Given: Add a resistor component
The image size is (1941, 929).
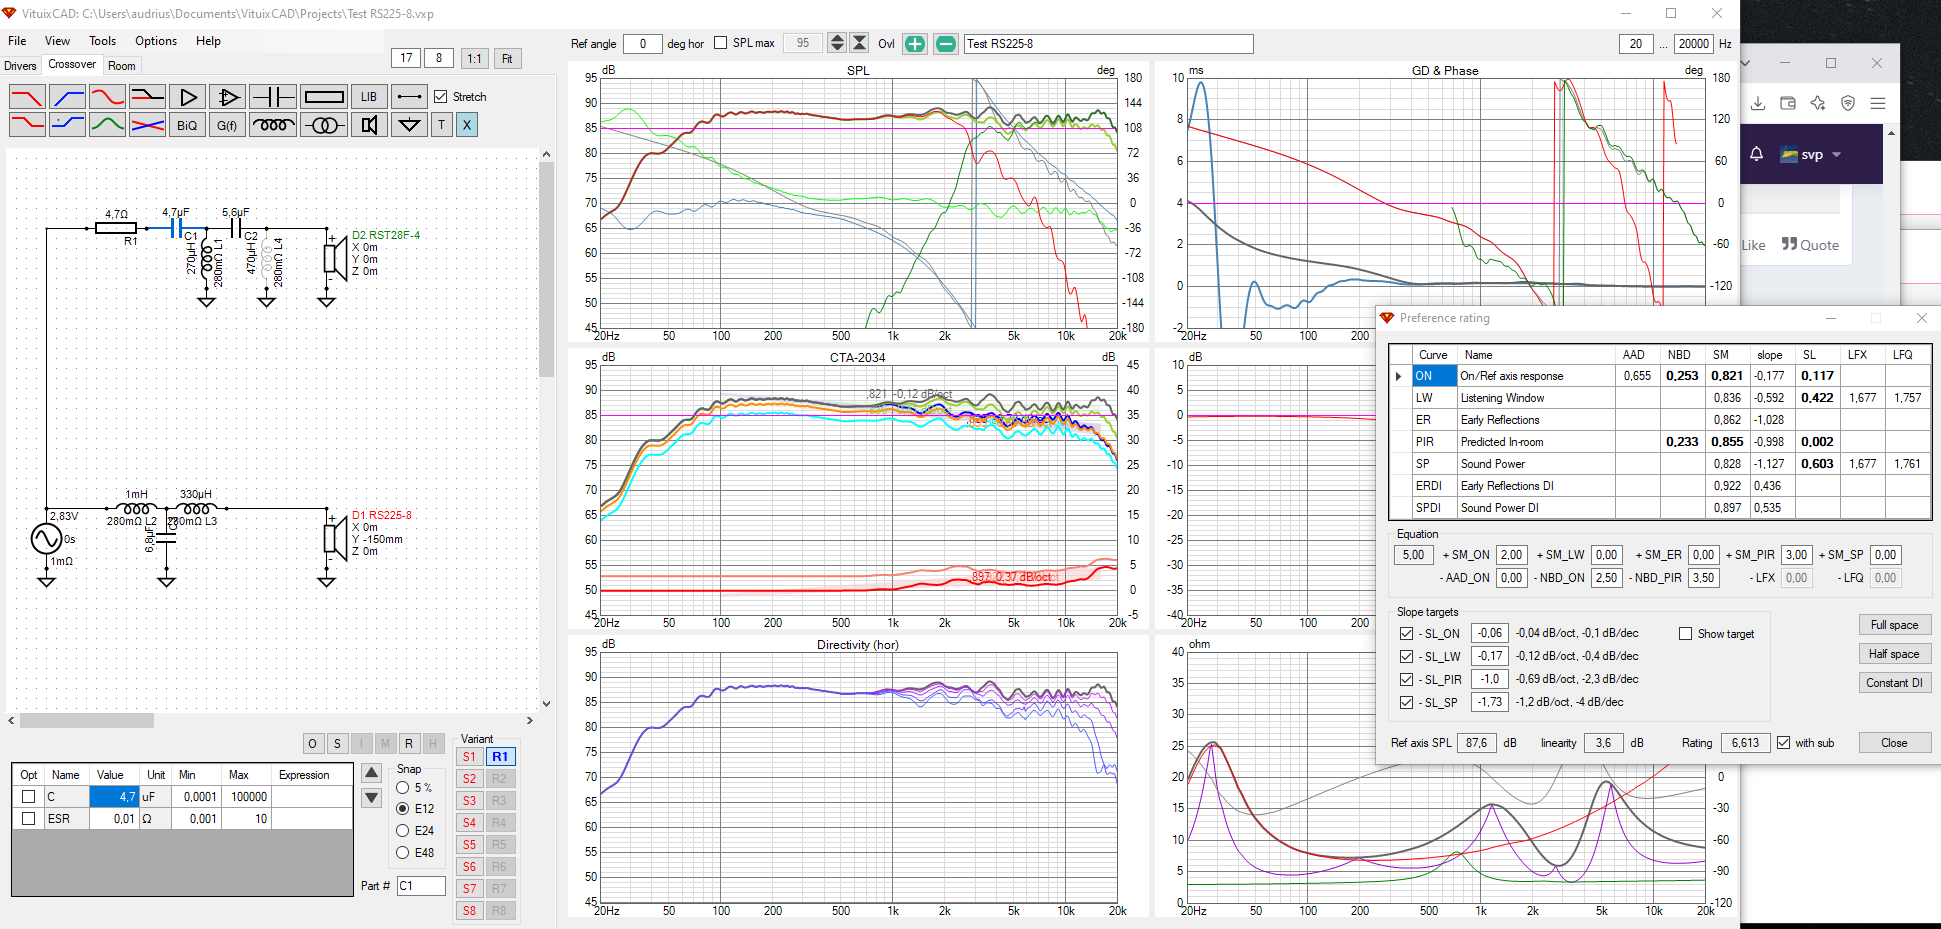Looking at the screenshot, I should click(x=324, y=97).
